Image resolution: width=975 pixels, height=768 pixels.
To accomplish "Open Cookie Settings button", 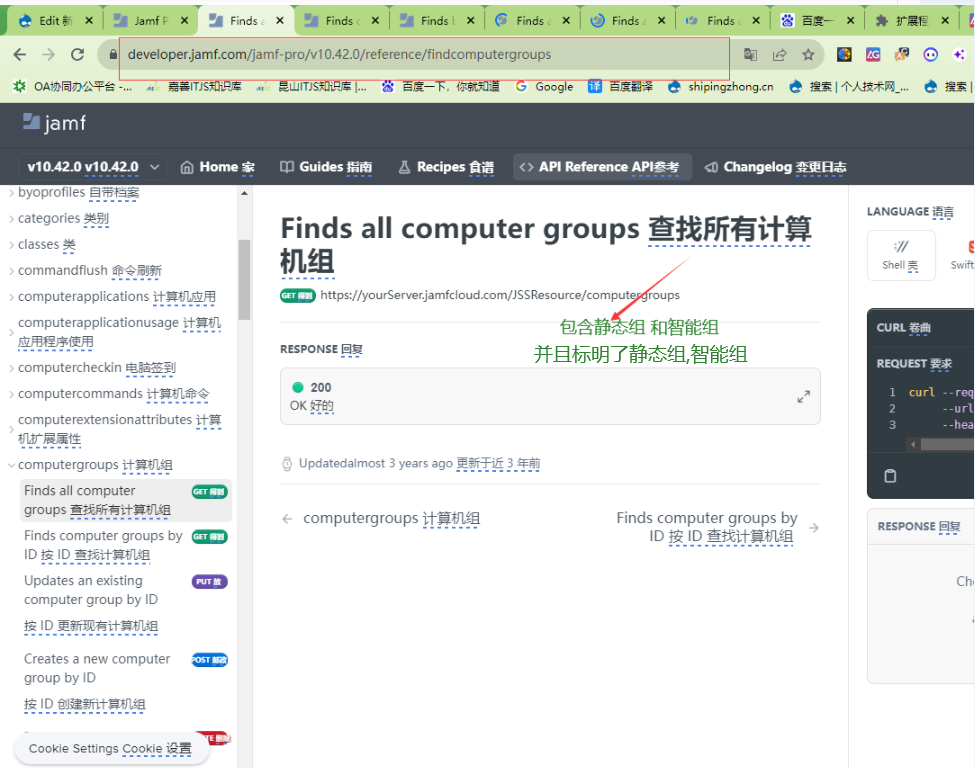I will (x=110, y=748).
